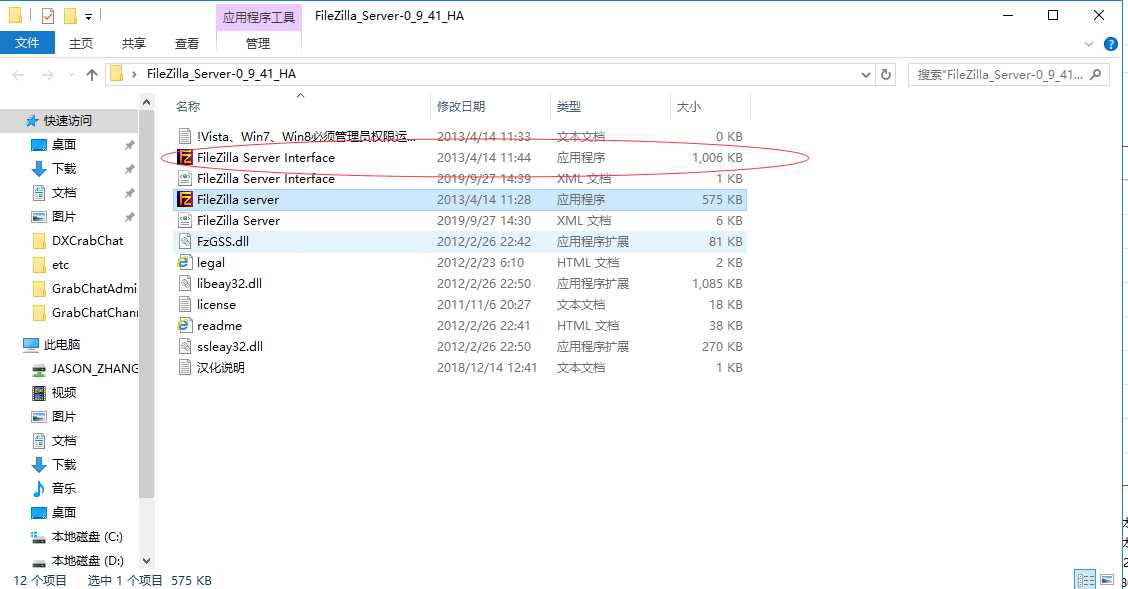Click the FileZilla Server XML file icon
Viewport: 1128px width, 589px height.
coord(185,221)
